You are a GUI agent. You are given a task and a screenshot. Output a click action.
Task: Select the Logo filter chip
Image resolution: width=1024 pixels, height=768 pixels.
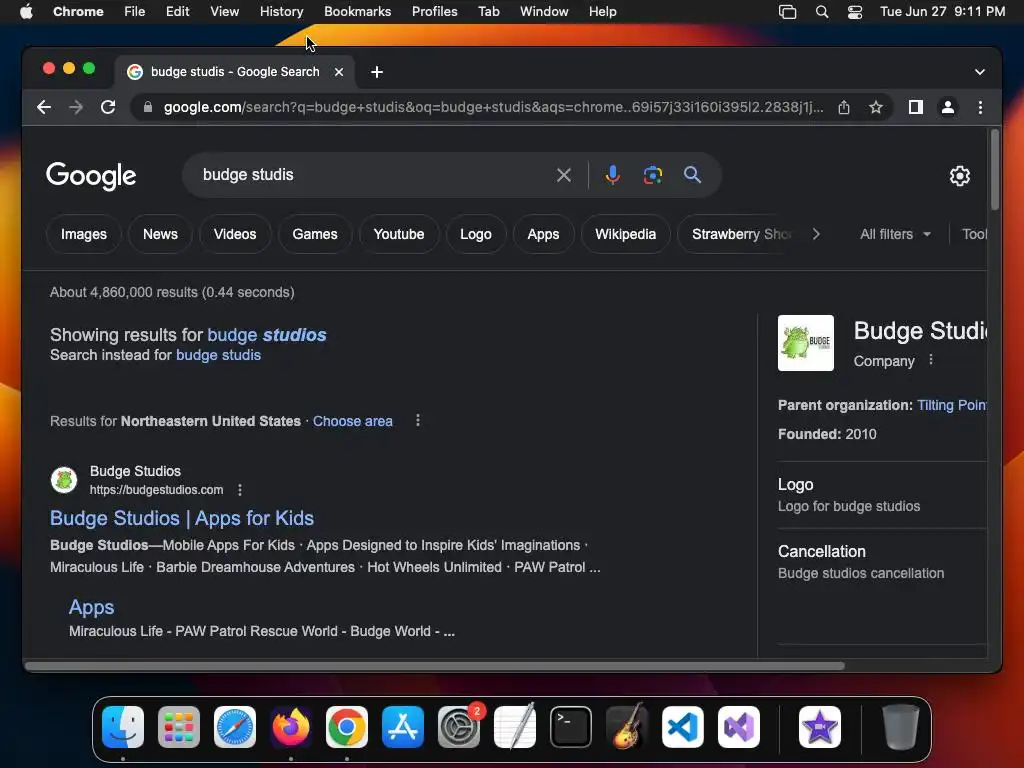point(476,234)
